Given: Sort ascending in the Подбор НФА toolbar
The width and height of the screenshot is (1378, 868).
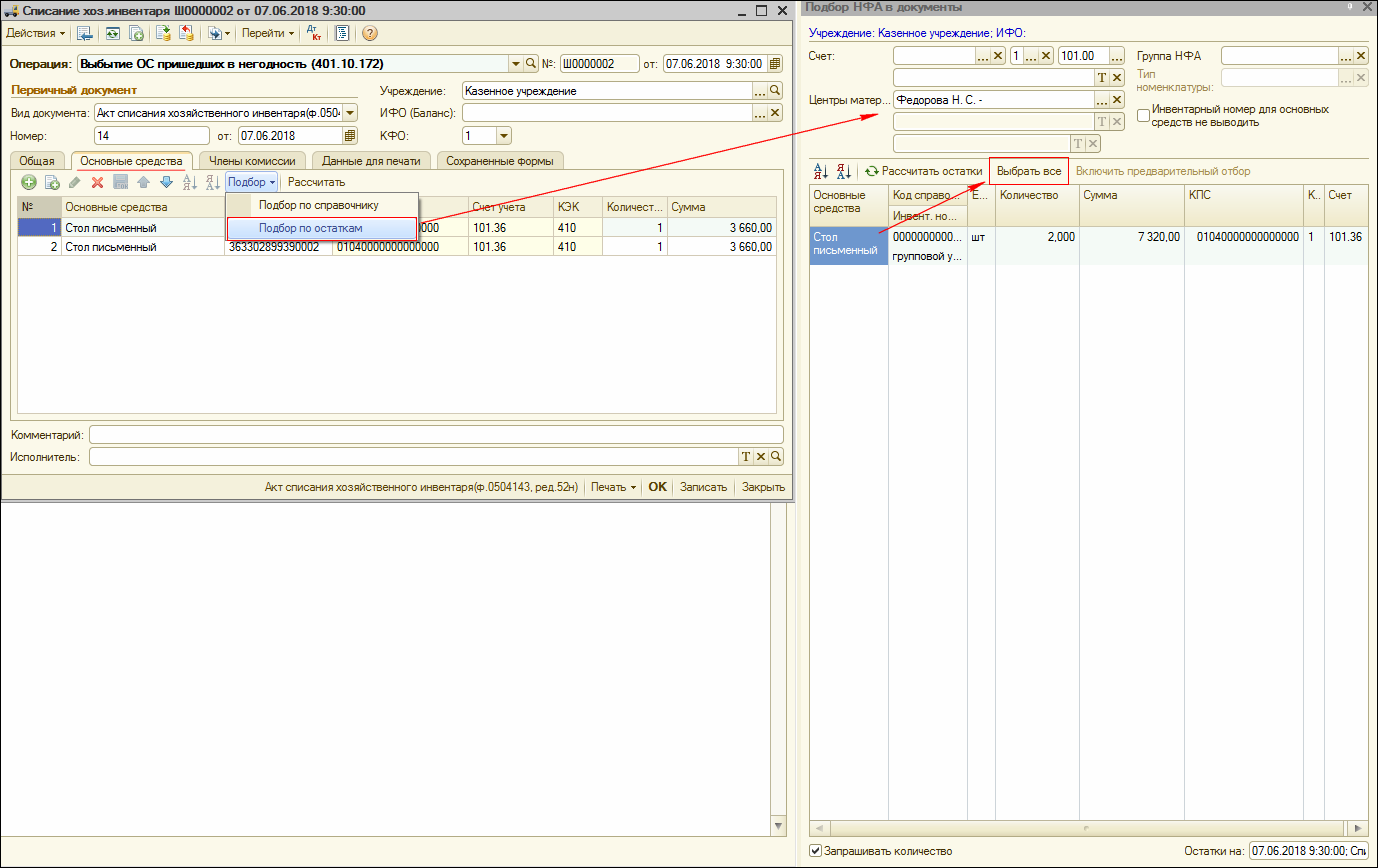Looking at the screenshot, I should [x=821, y=171].
